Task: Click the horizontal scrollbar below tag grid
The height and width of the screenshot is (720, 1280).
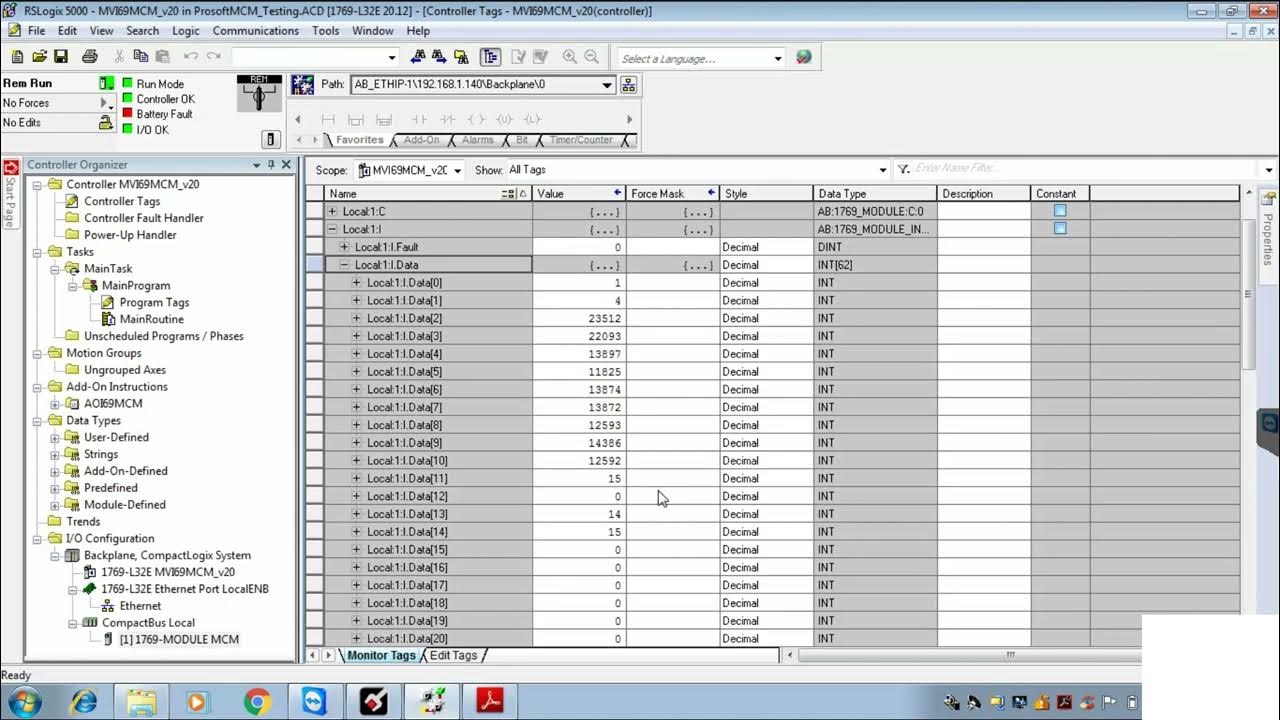Action: point(1010,656)
